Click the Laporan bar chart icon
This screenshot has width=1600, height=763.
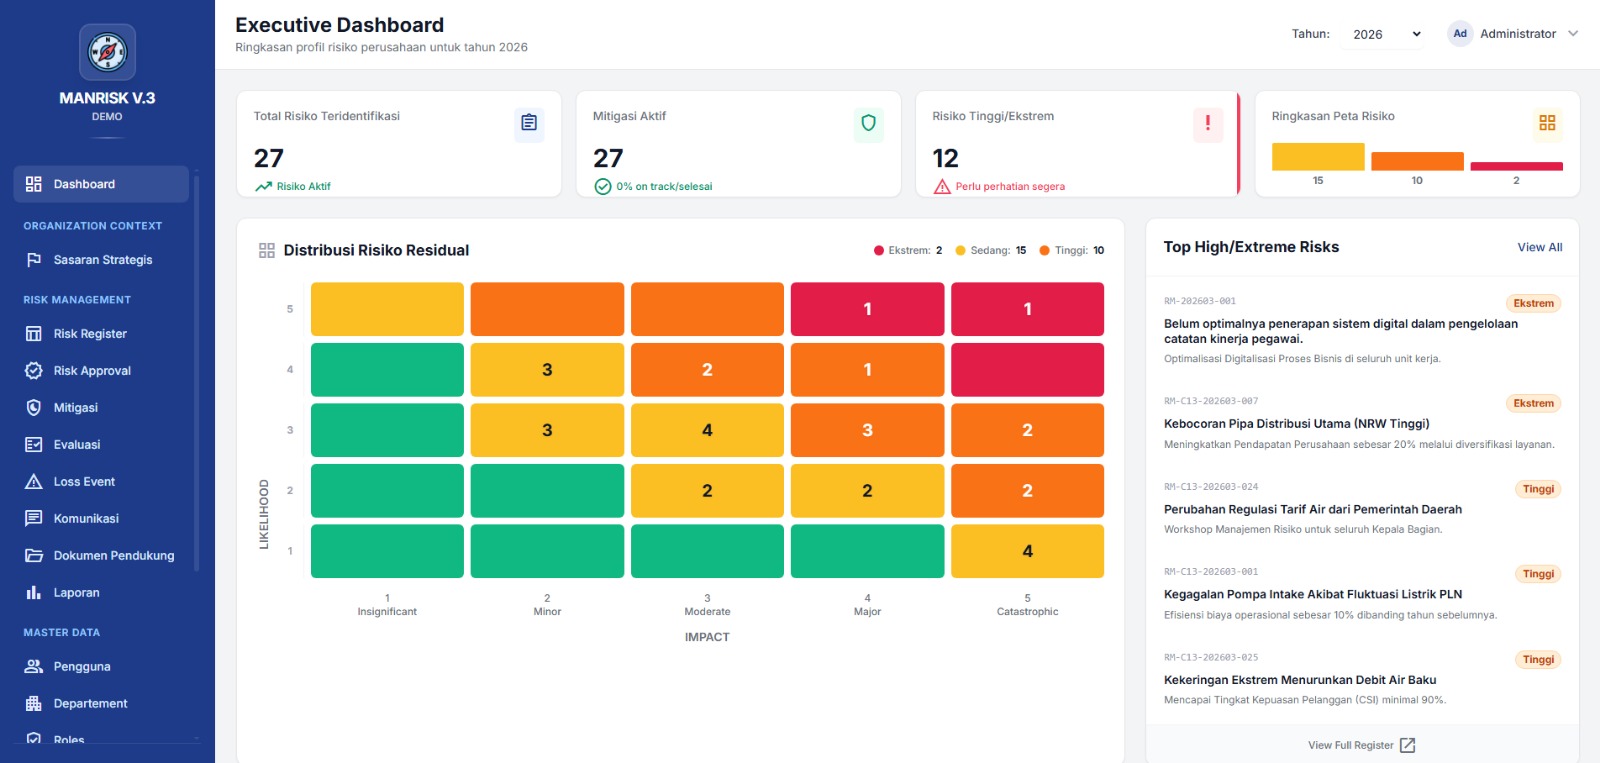(34, 592)
